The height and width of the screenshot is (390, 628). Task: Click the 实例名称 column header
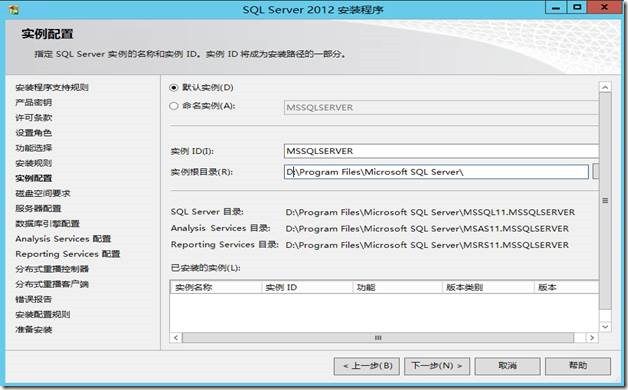point(216,287)
